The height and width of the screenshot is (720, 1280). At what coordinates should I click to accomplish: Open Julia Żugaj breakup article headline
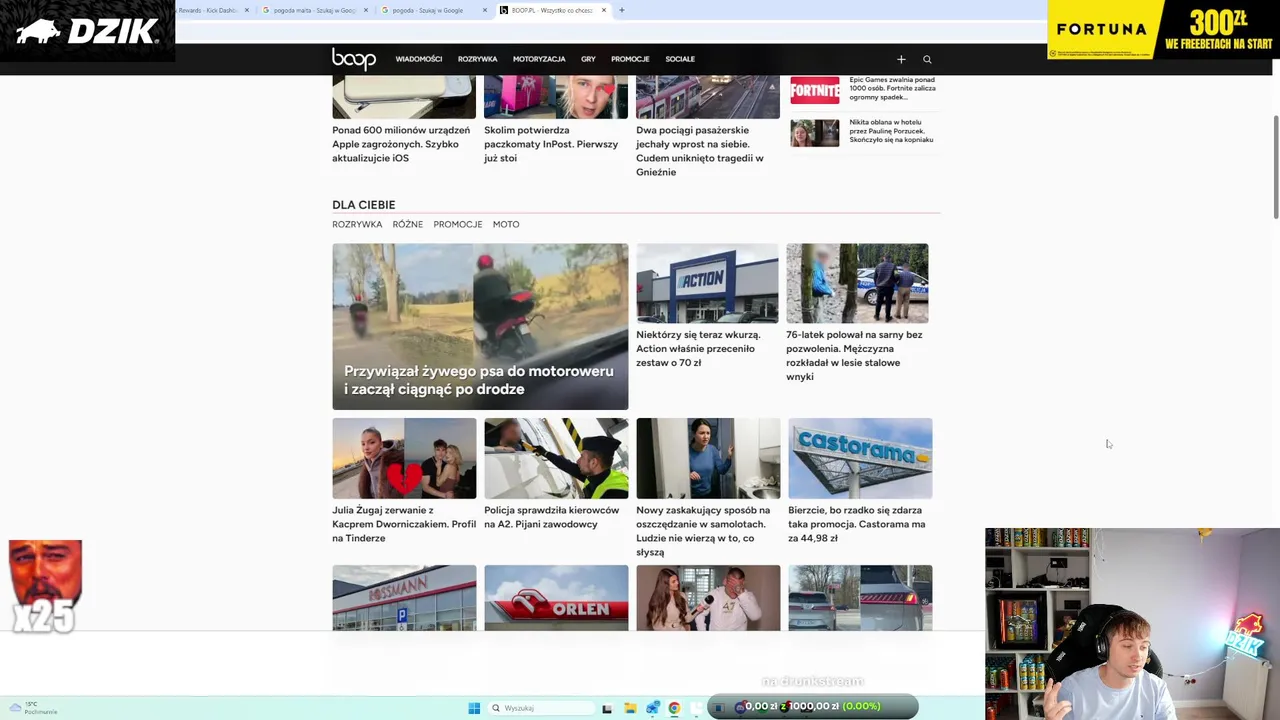pyautogui.click(x=404, y=524)
